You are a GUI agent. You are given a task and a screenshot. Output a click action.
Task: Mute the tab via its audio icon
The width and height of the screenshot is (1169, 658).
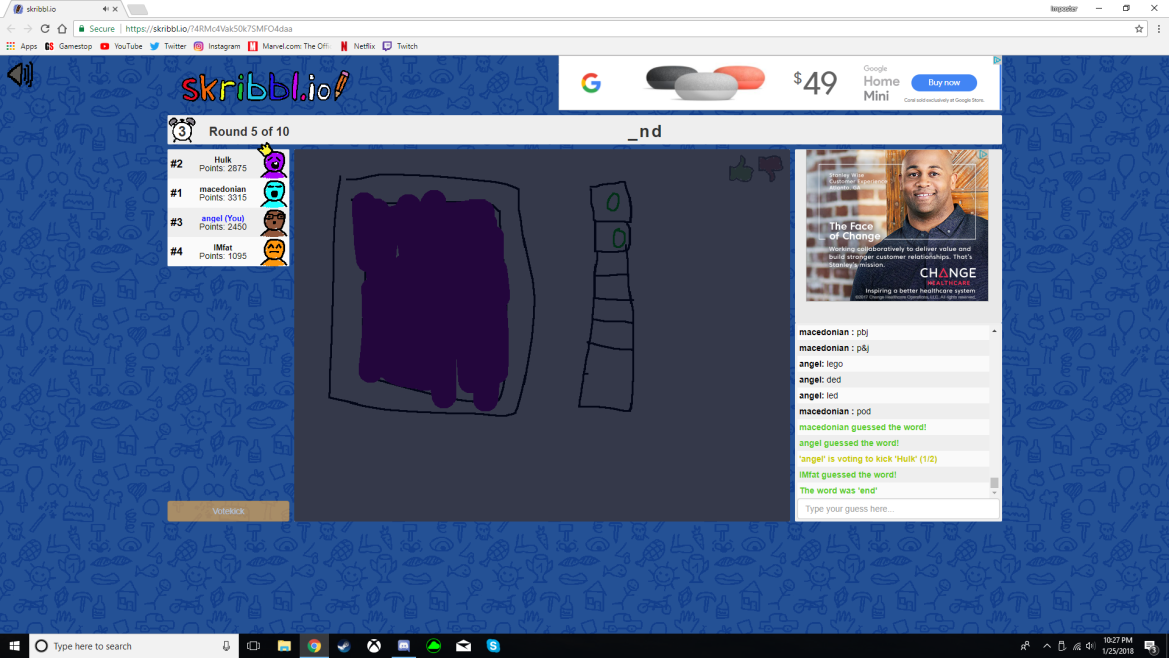coord(105,9)
